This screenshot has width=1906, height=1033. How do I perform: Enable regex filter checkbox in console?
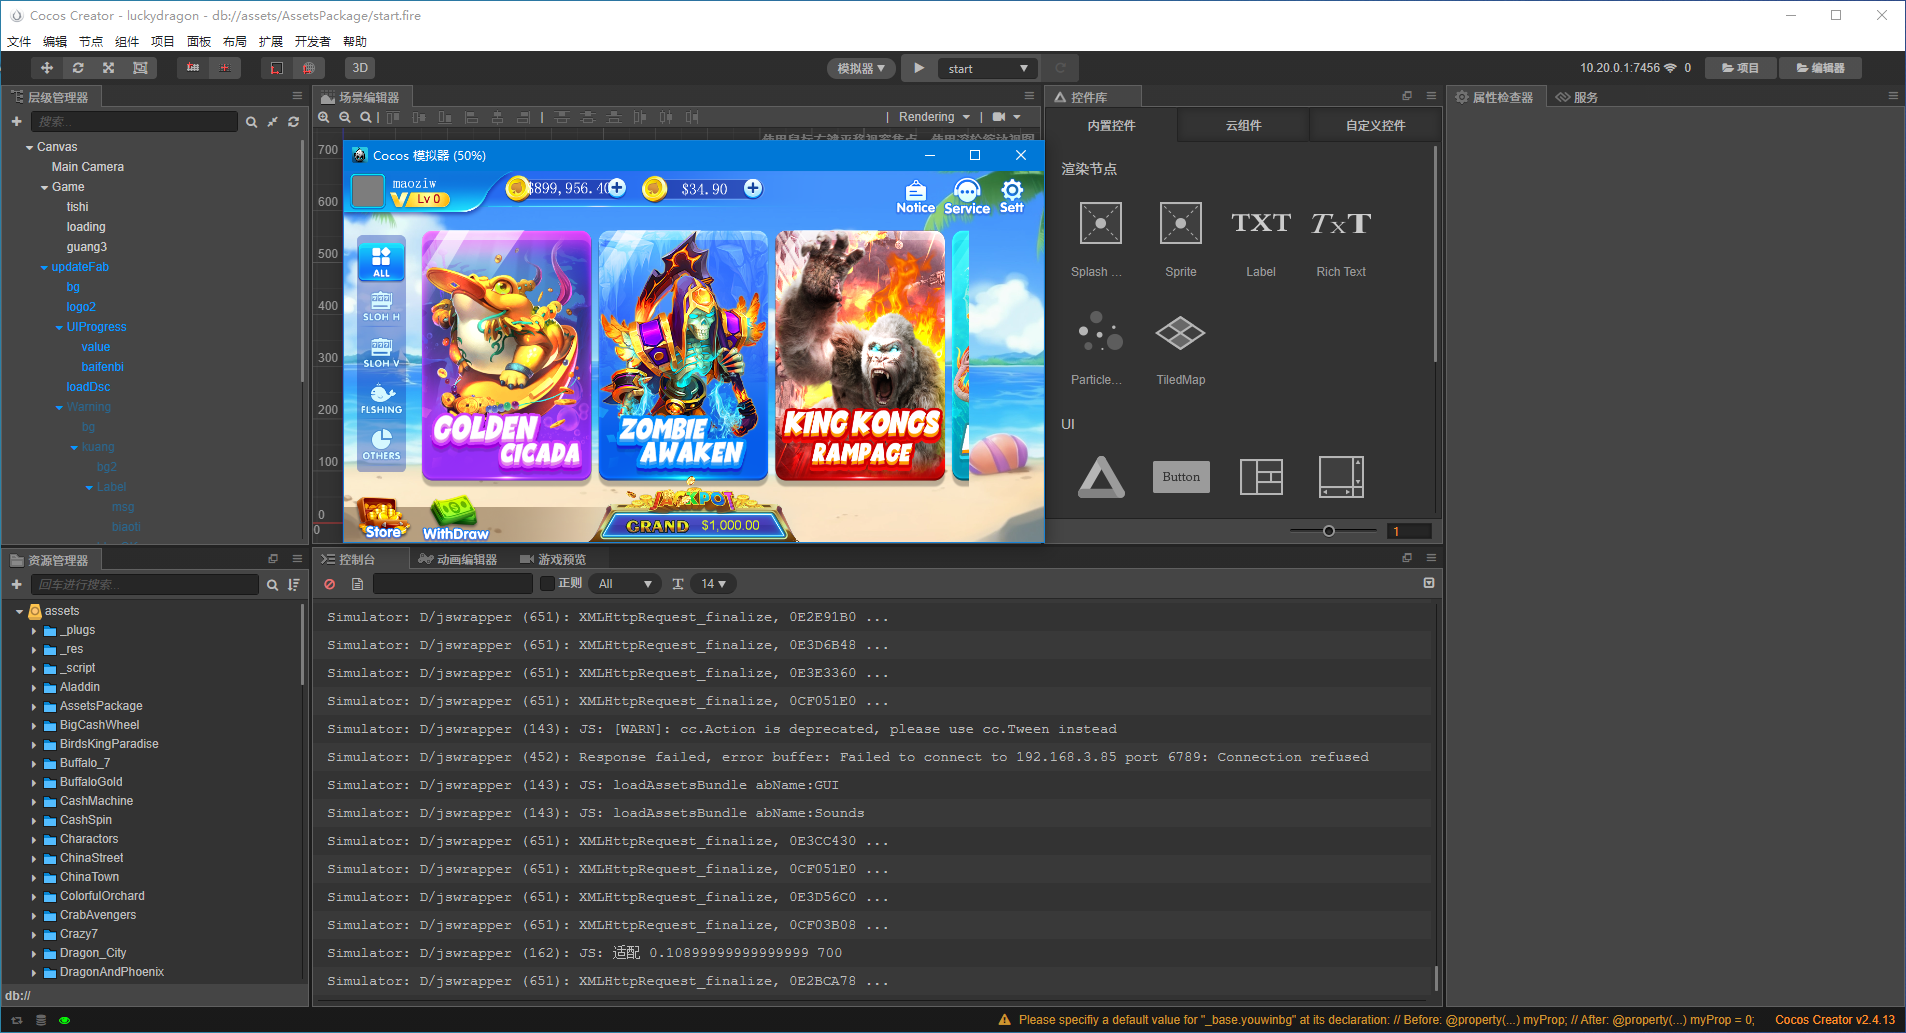pos(547,583)
